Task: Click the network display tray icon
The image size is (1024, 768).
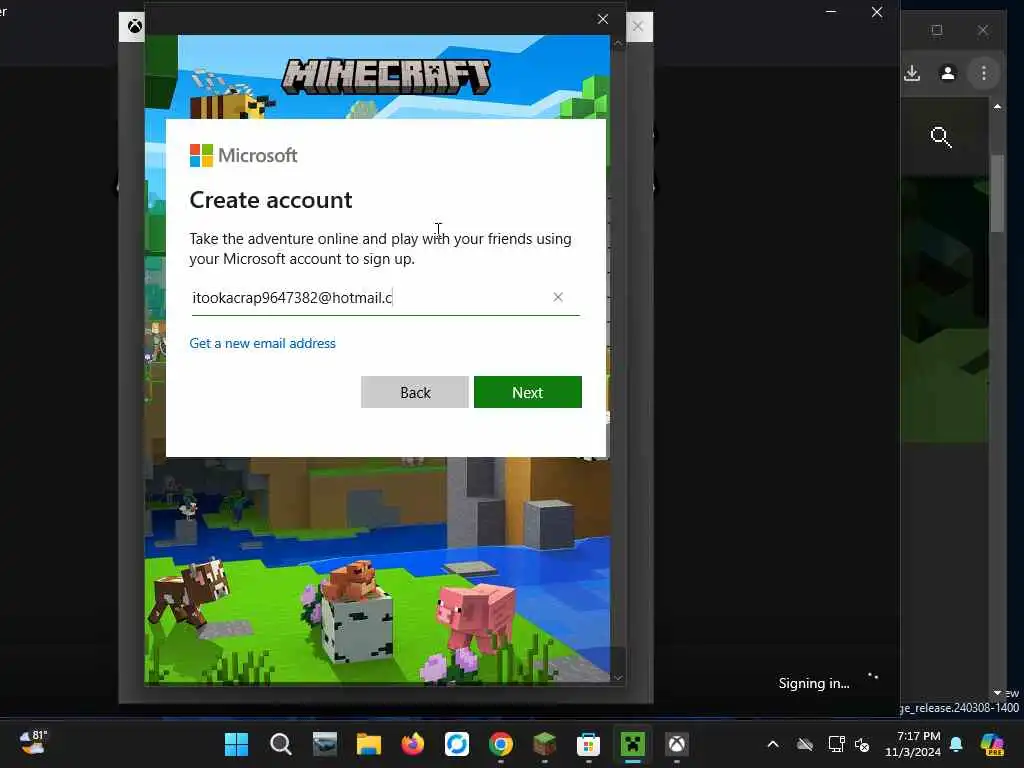Action: (837, 744)
